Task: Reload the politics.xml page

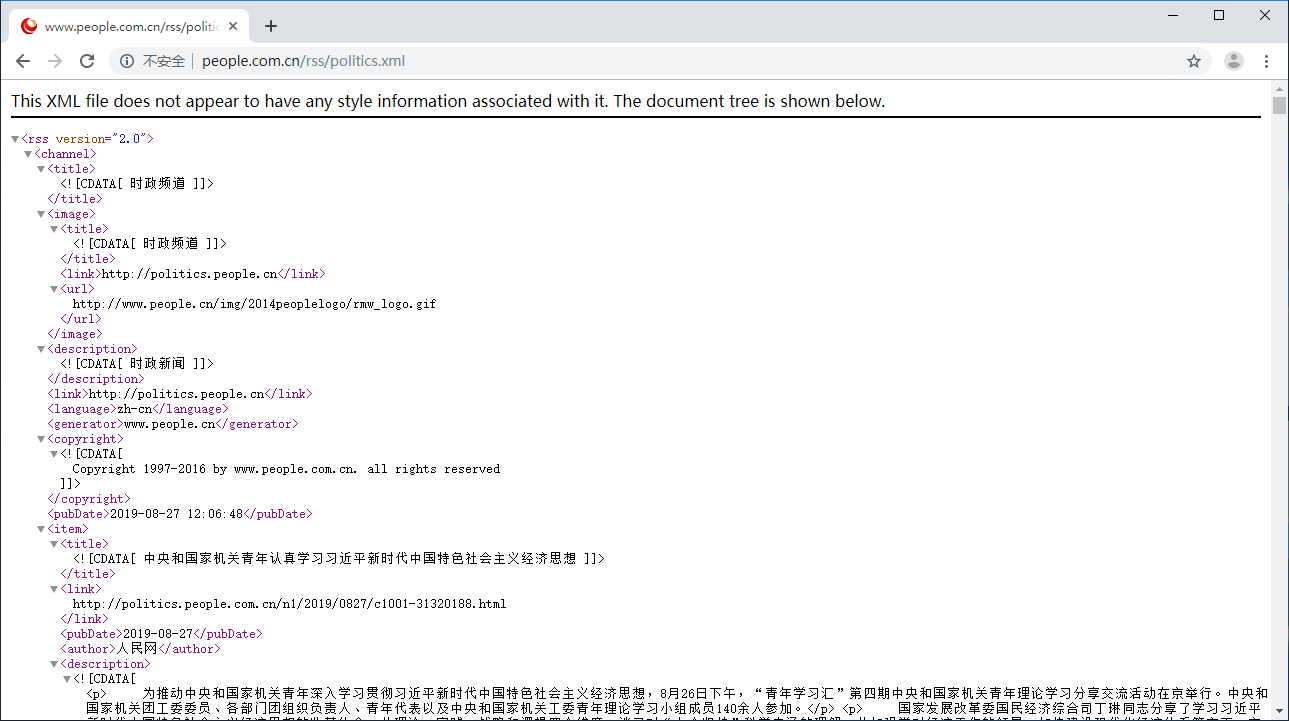Action: pos(87,61)
